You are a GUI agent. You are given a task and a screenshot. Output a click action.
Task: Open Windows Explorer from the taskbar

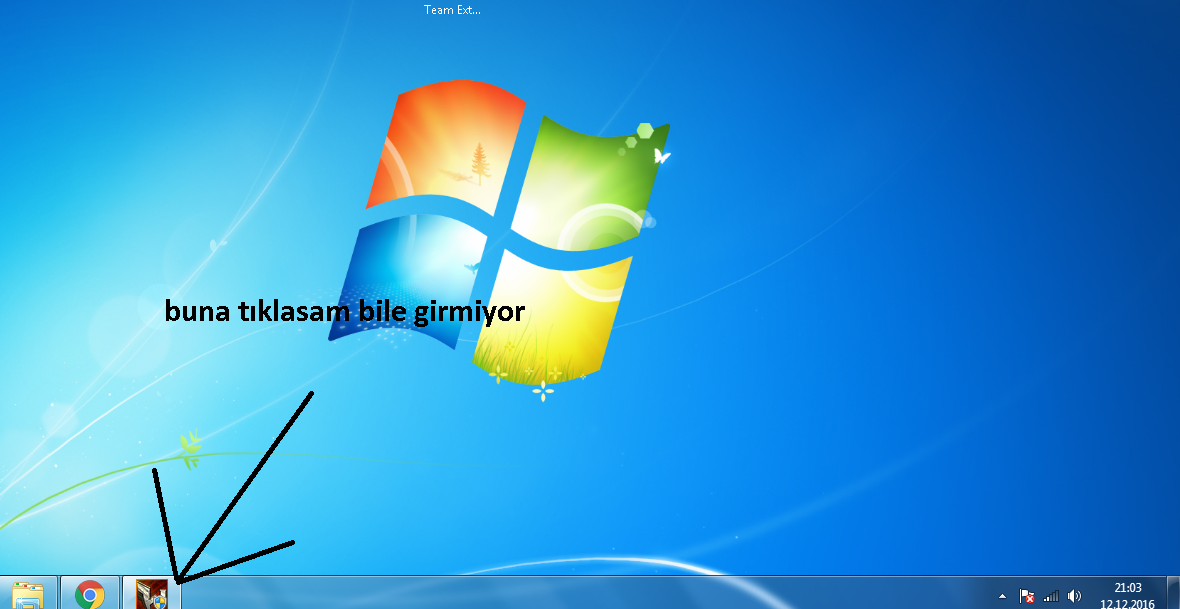[29, 593]
